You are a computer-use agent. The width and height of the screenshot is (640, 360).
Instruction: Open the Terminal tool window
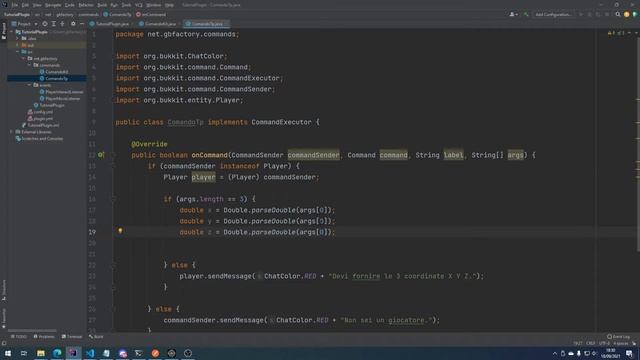click(x=72, y=336)
